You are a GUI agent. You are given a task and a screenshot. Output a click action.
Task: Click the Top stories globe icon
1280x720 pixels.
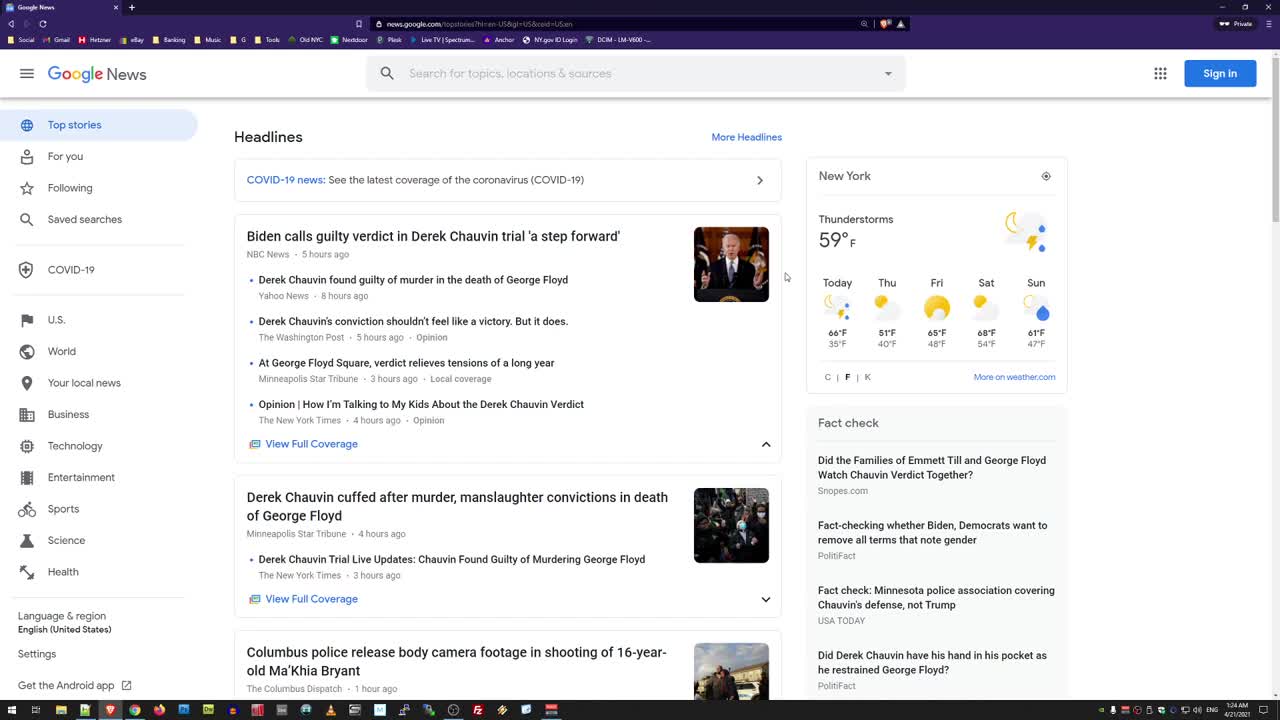(x=27, y=125)
